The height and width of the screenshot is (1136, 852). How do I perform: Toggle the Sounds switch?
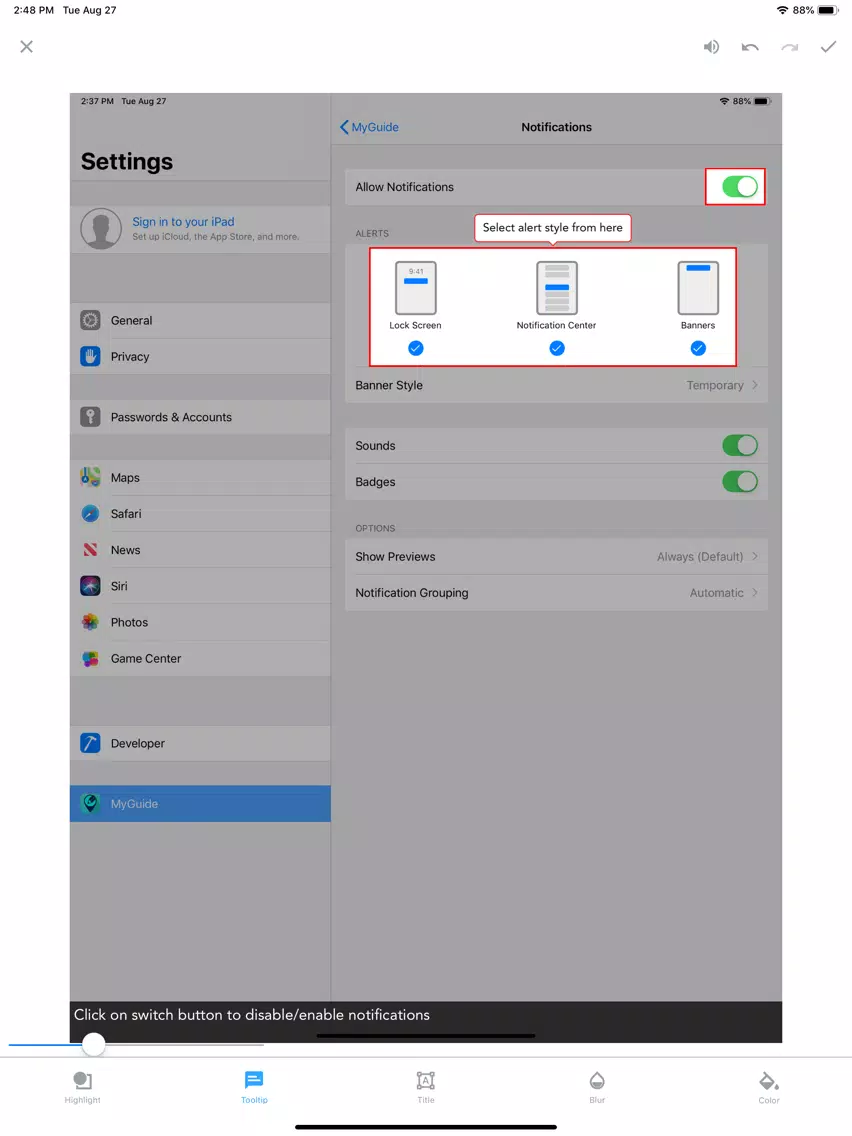(x=740, y=446)
